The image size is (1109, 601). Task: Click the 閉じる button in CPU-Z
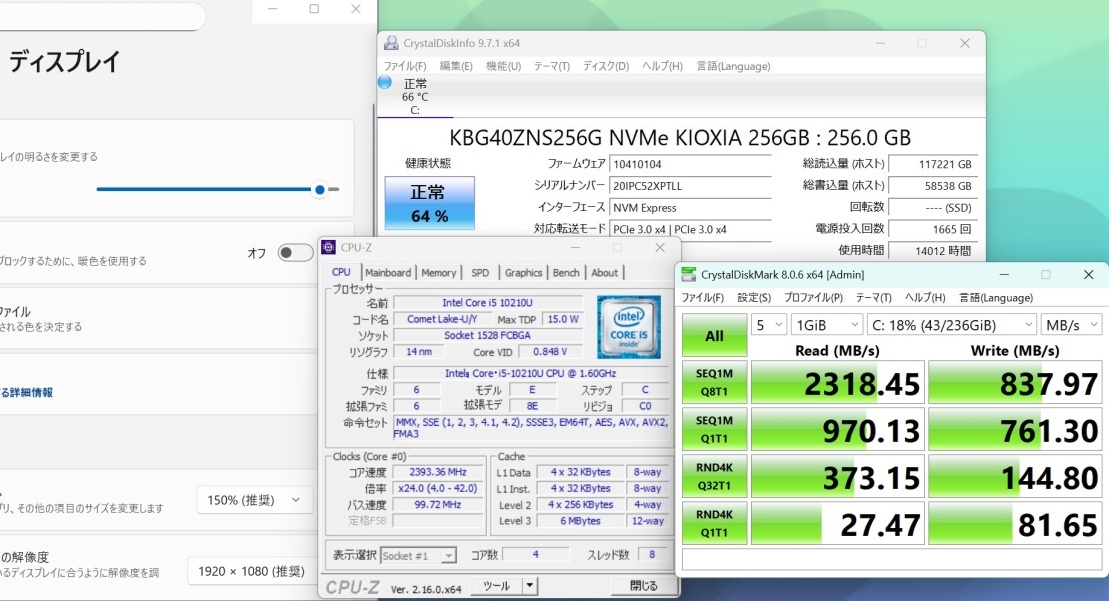pos(643,585)
